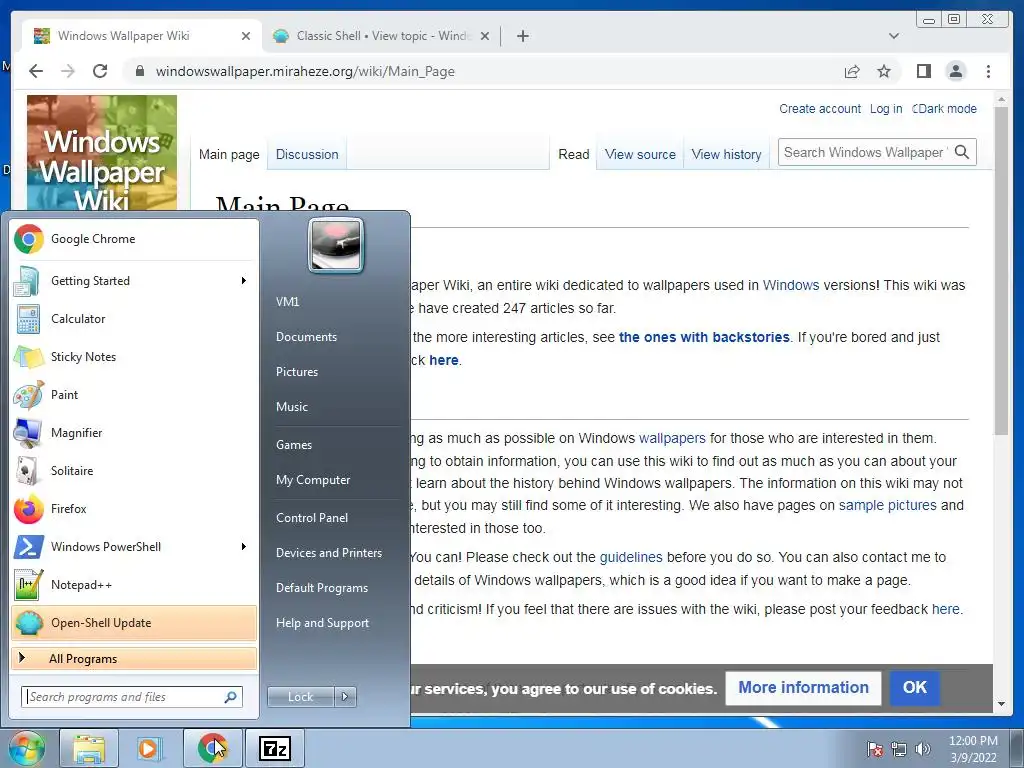Open Windows PowerShell entry

tap(134, 547)
